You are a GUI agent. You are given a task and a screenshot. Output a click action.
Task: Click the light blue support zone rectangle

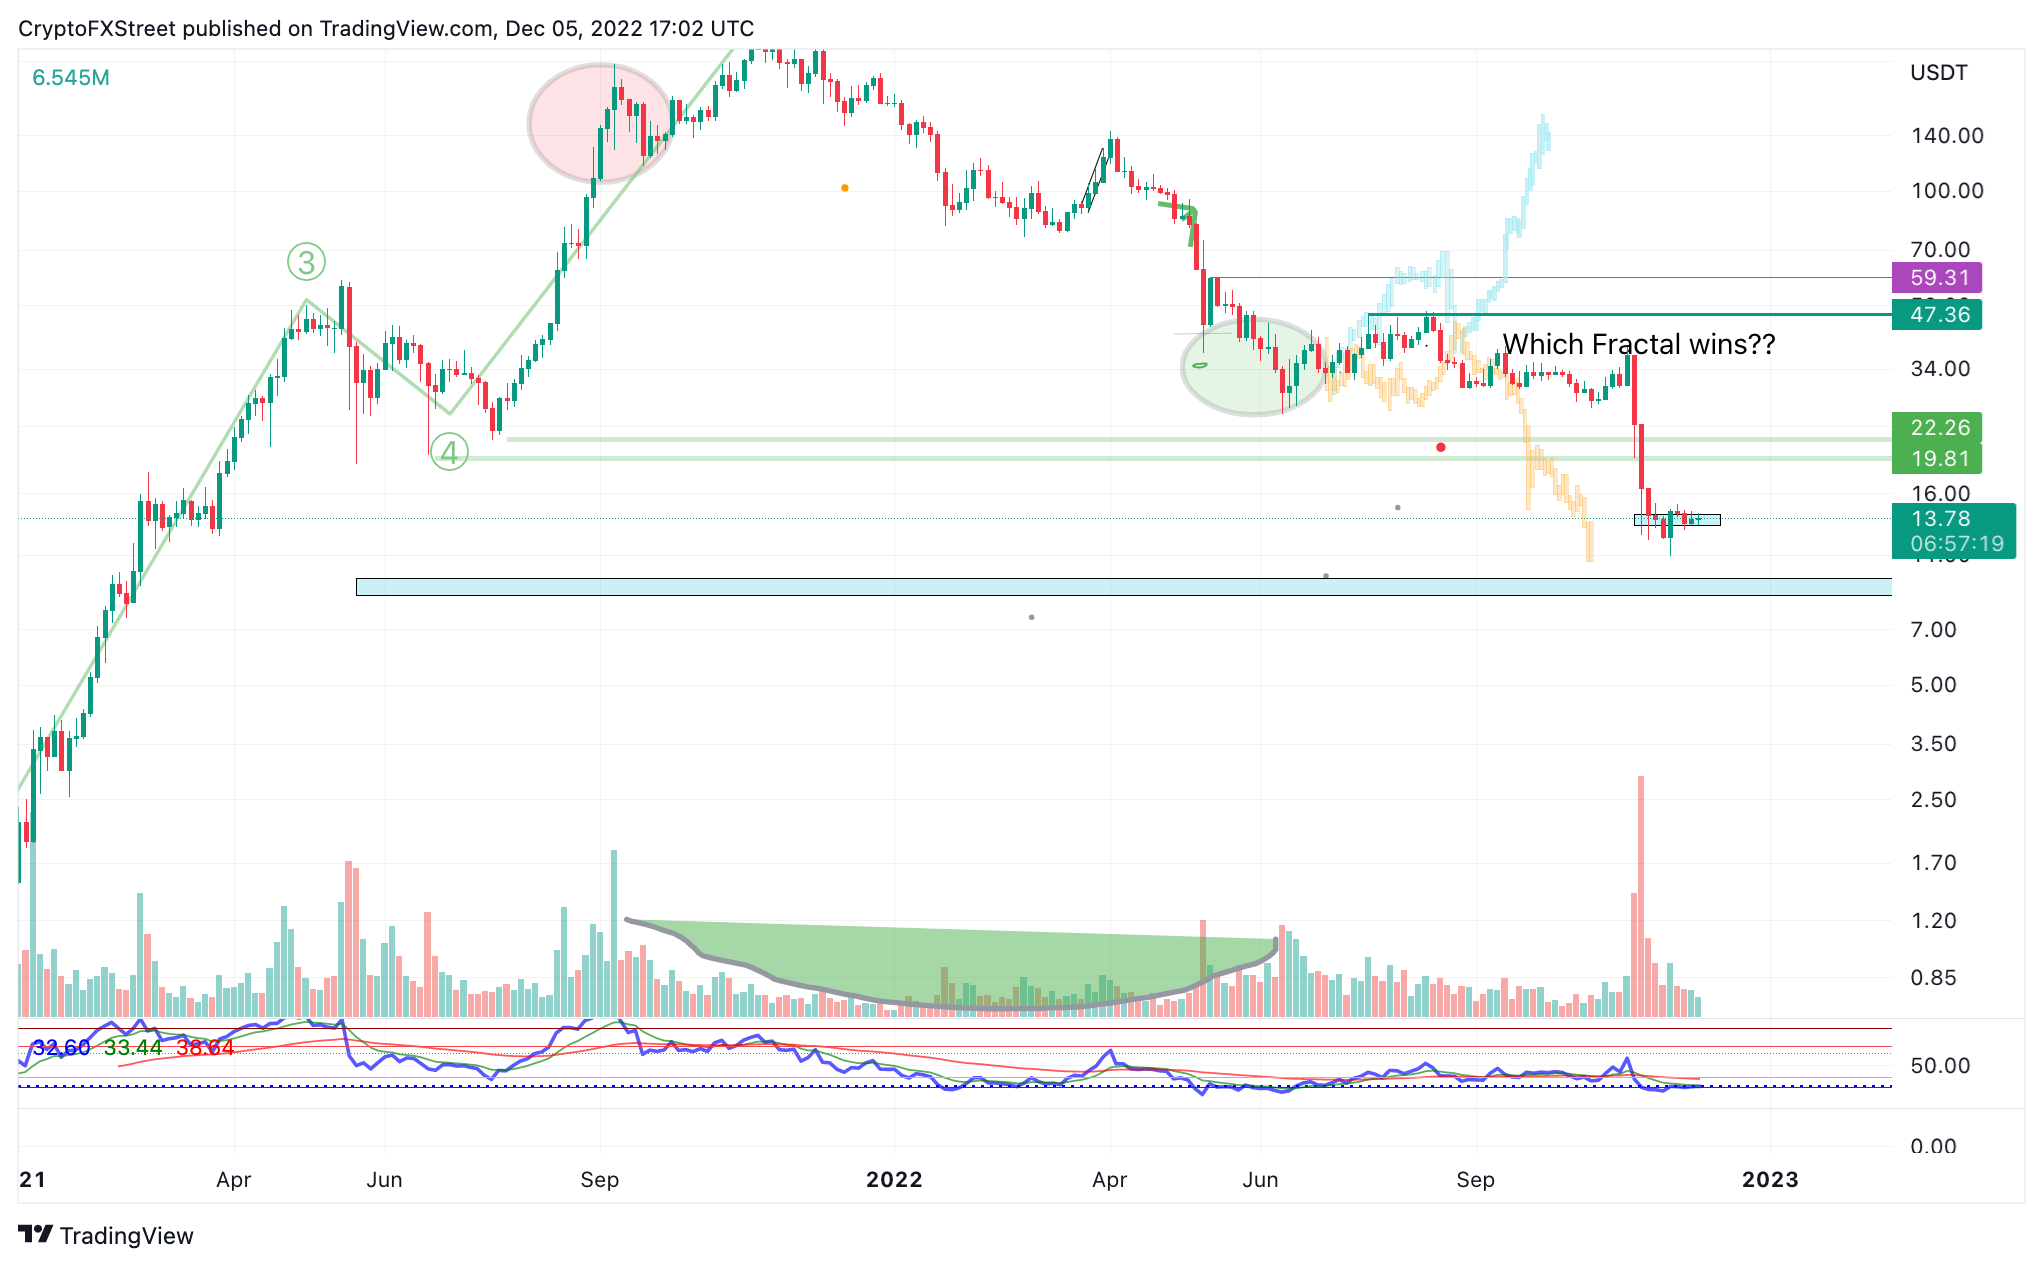pyautogui.click(x=1124, y=587)
